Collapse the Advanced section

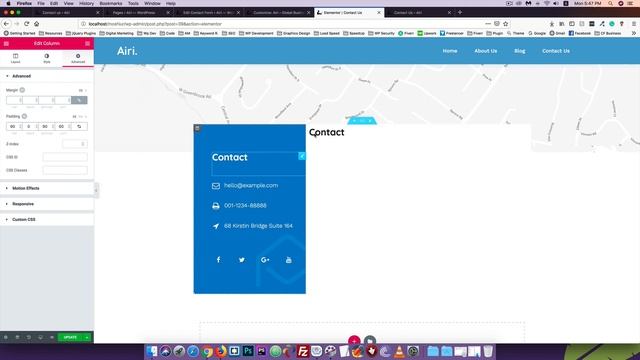tap(47, 76)
